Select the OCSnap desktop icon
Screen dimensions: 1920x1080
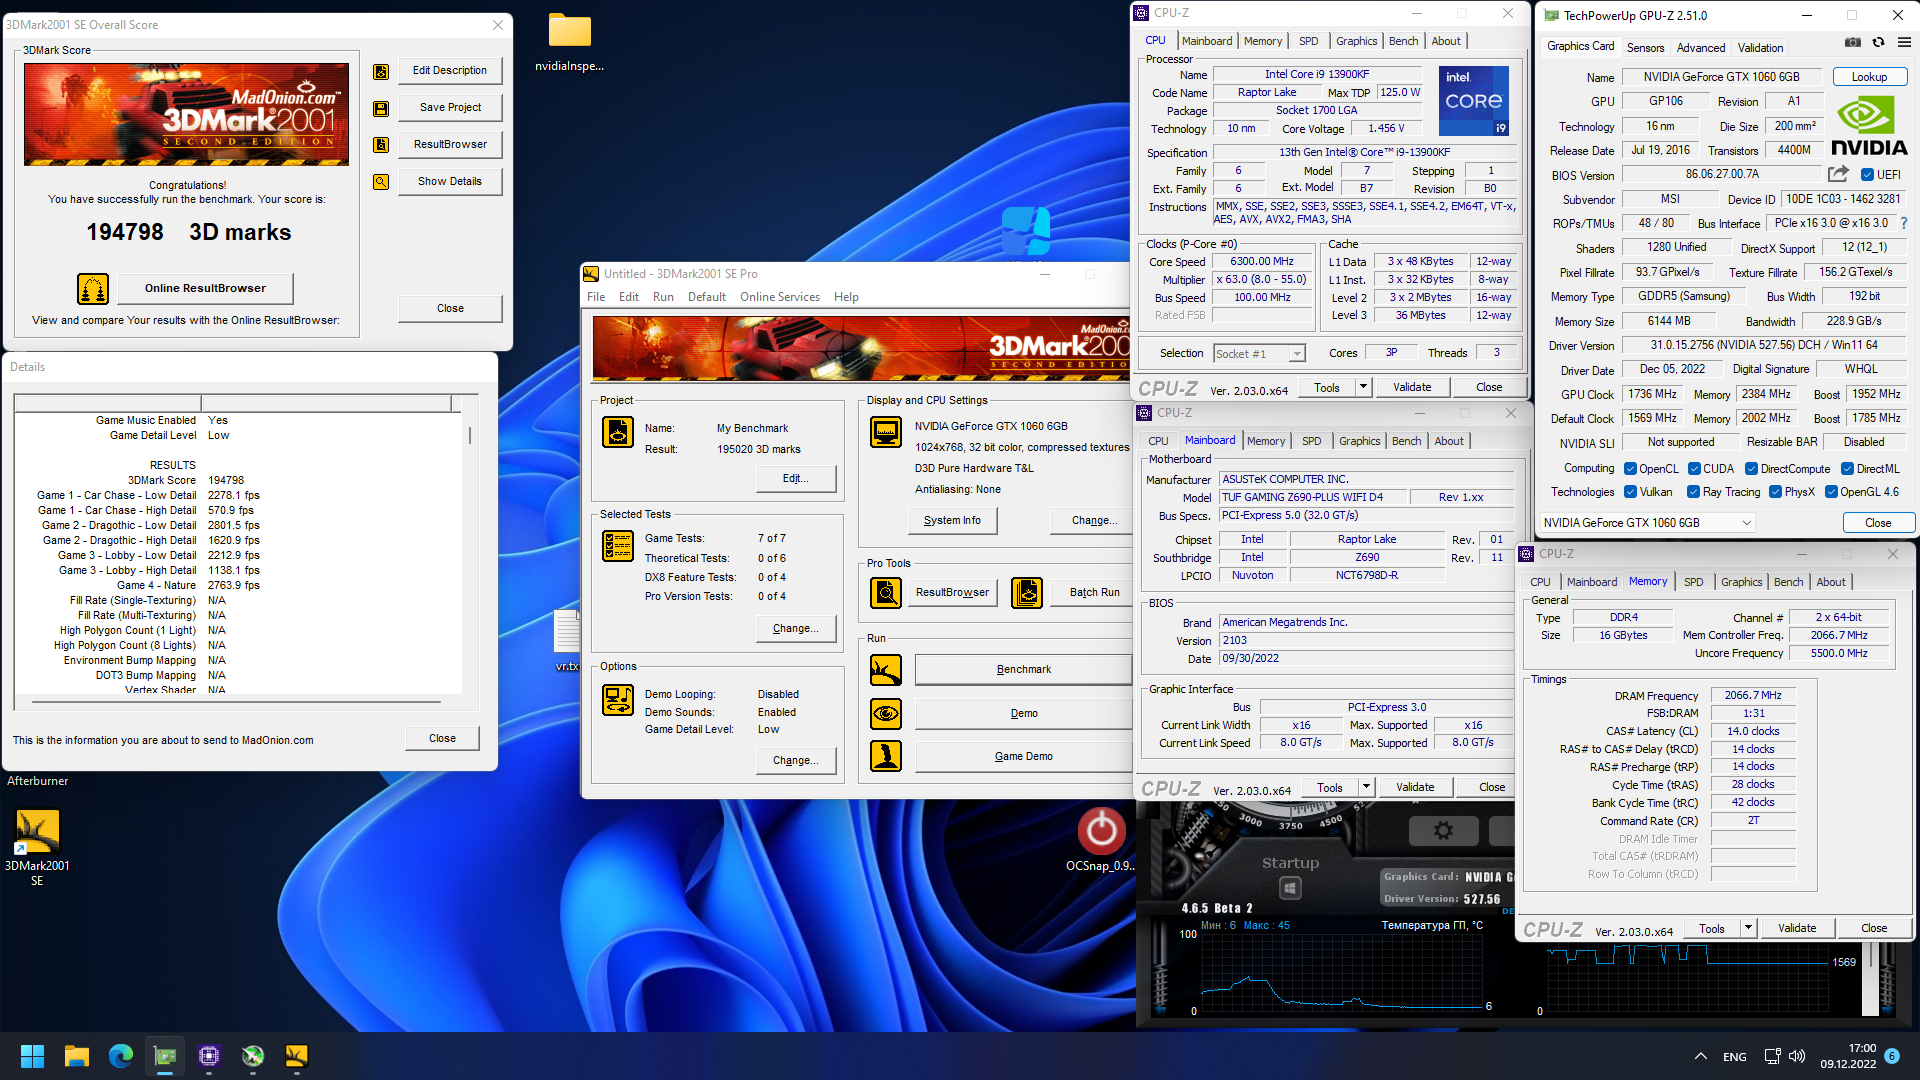coord(1101,840)
